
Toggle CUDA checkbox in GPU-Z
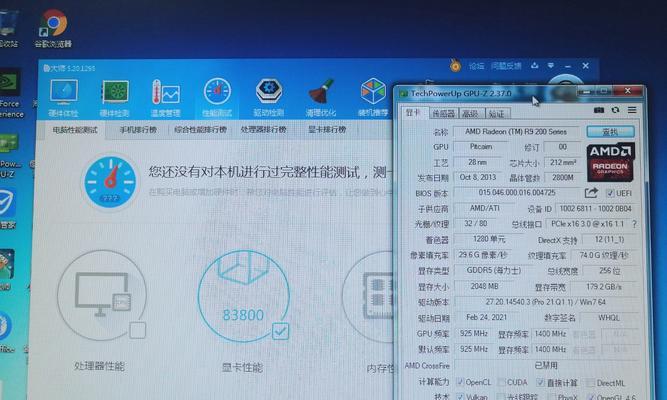click(x=502, y=382)
